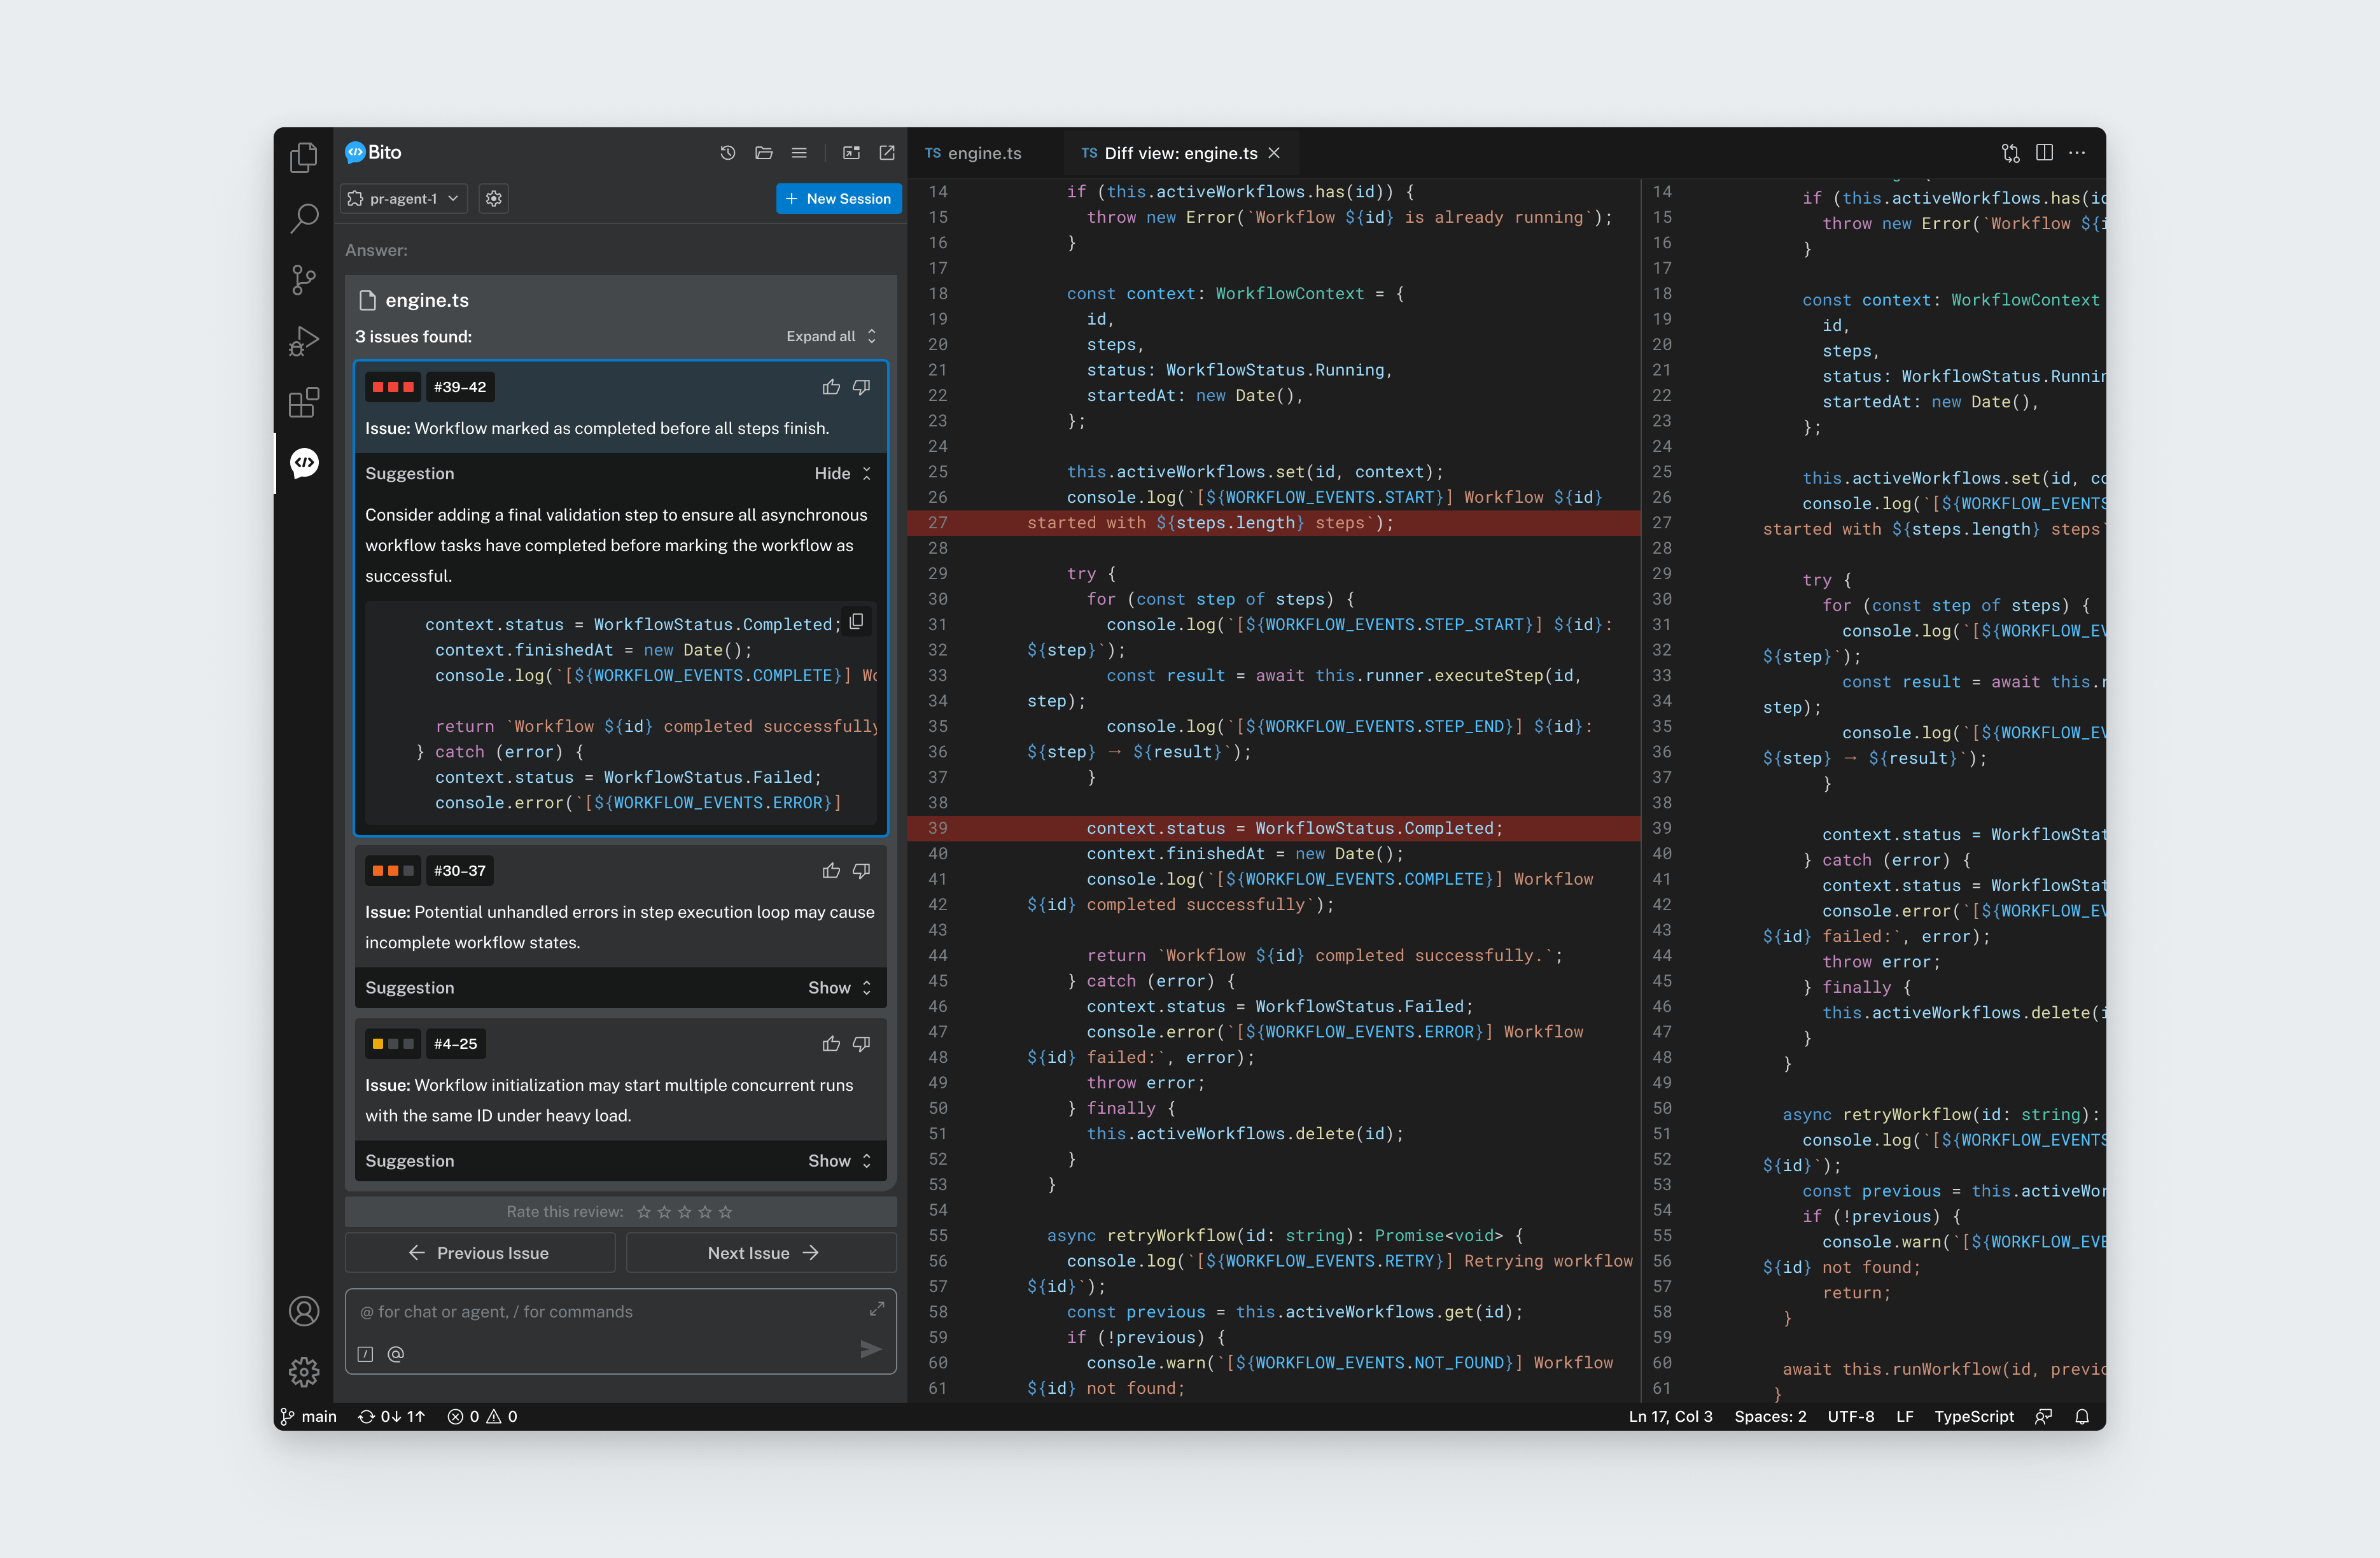Expand all issues in engine.ts
This screenshot has width=2380, height=1558.
[831, 337]
